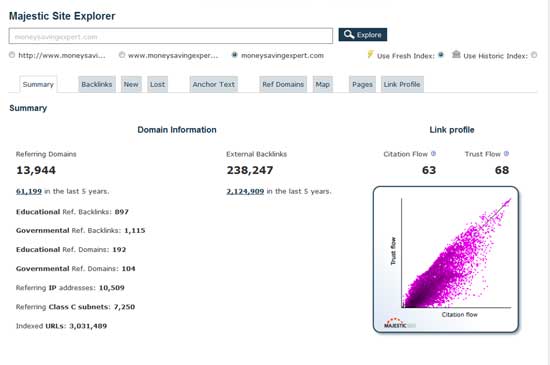Click the Fresh Index lightning icon

[370, 54]
